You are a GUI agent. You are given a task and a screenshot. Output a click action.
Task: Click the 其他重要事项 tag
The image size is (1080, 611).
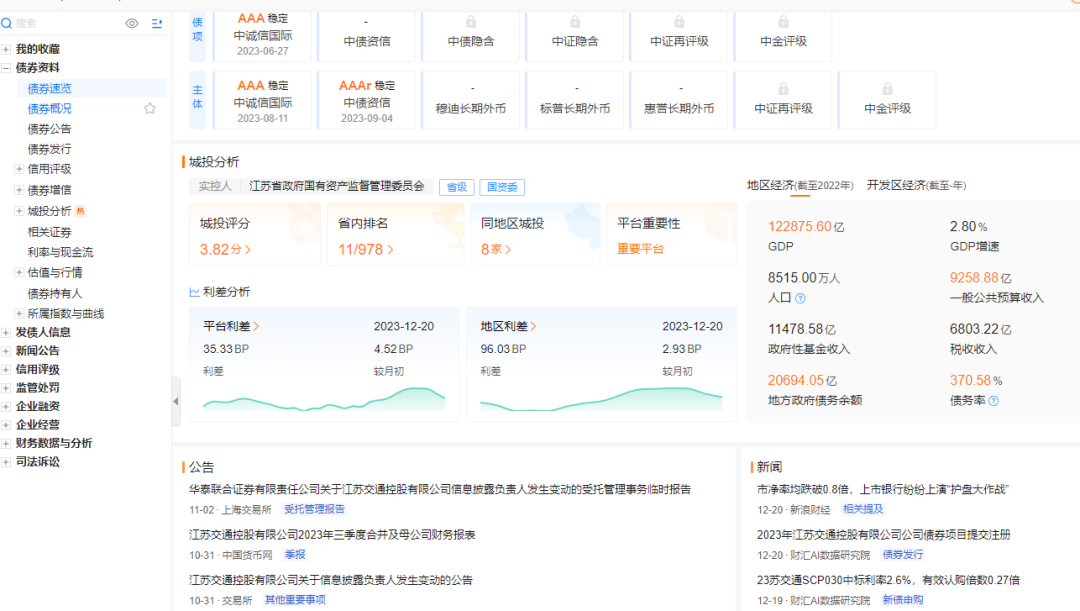[x=295, y=600]
